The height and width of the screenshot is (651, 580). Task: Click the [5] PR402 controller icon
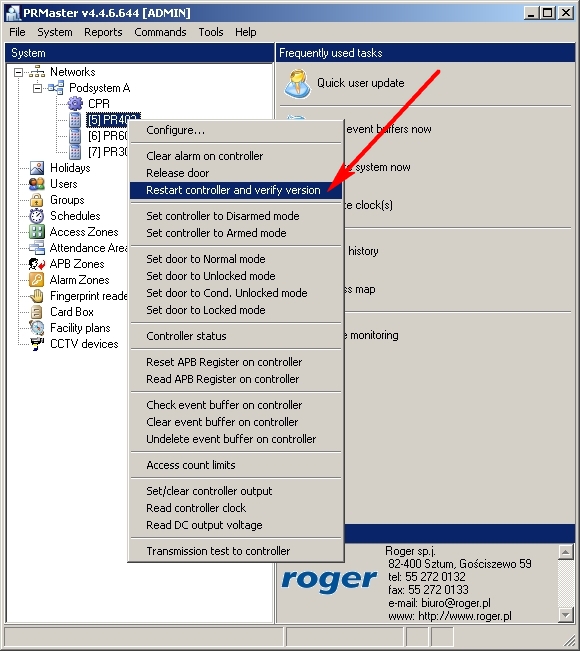(75, 120)
